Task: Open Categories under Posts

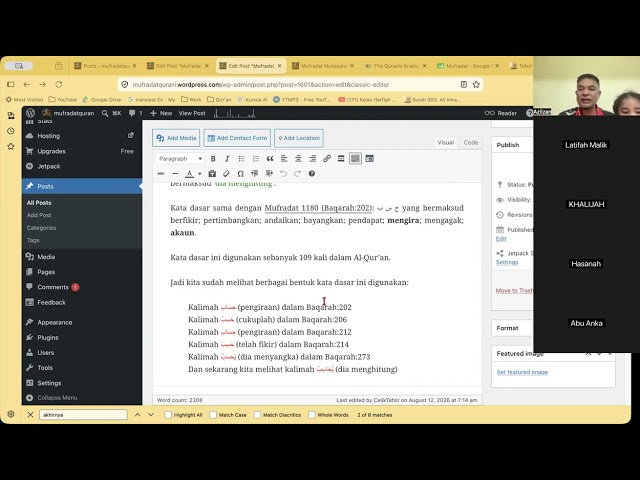Action: coord(41,228)
